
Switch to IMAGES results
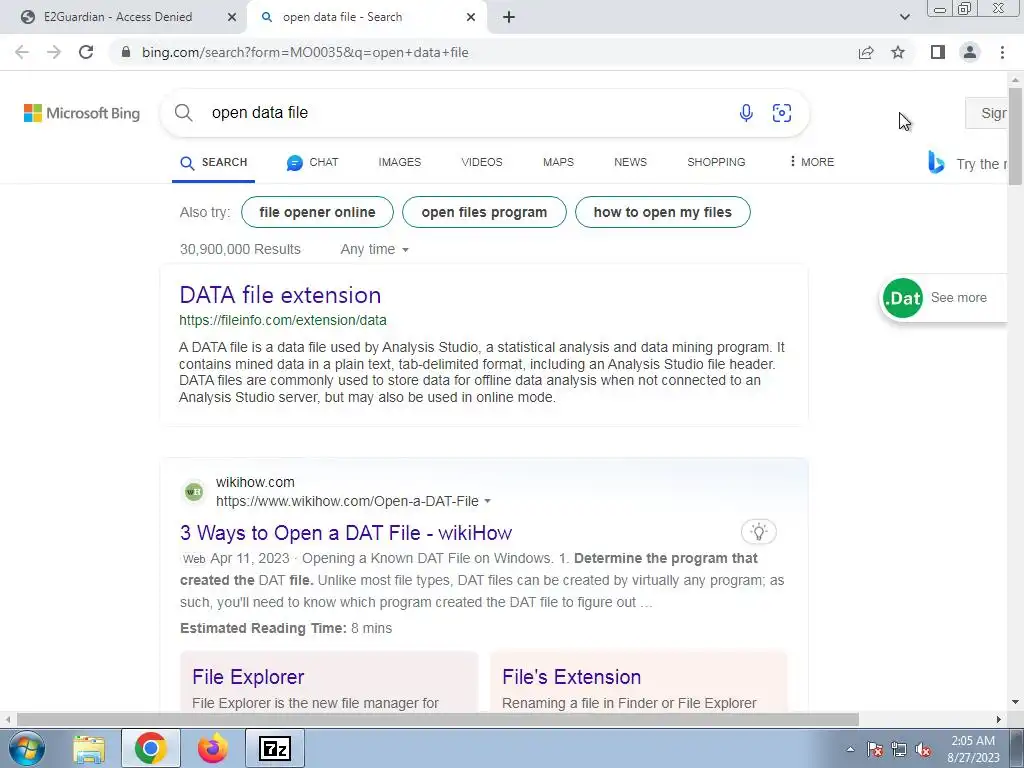click(400, 162)
